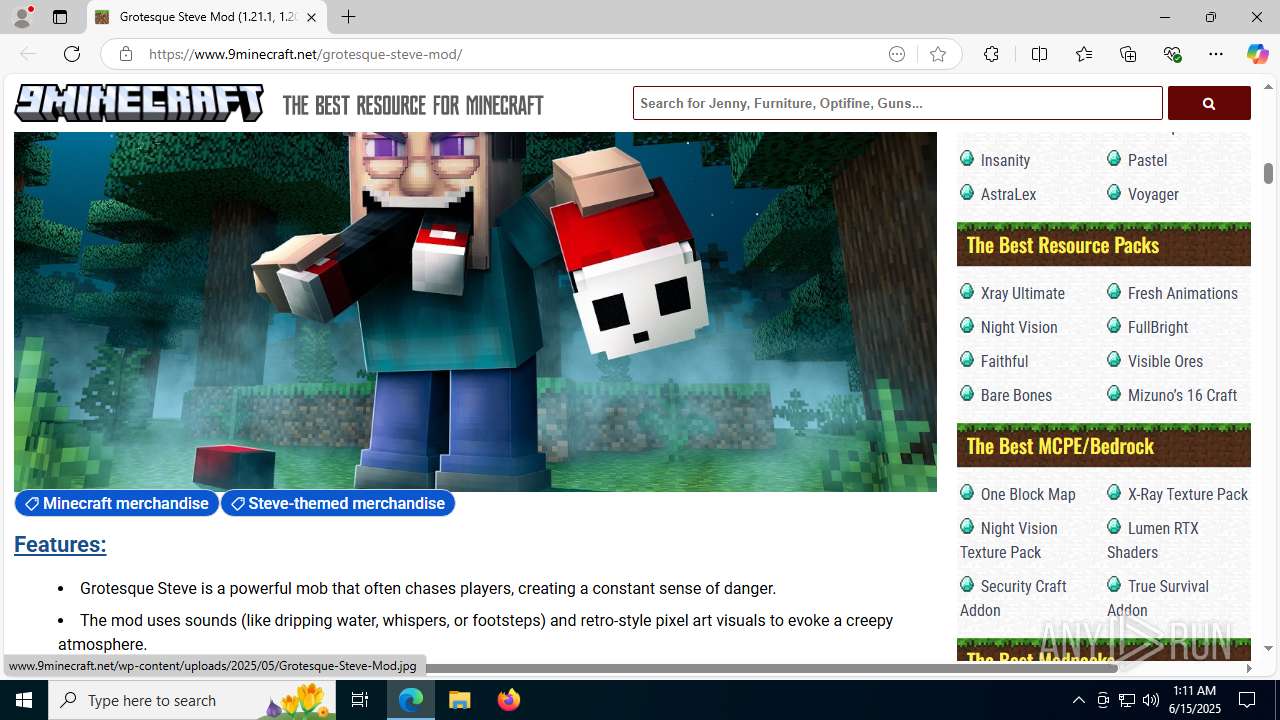Click Minecraft merchandise tag button
The width and height of the screenshot is (1280, 720).
[116, 503]
